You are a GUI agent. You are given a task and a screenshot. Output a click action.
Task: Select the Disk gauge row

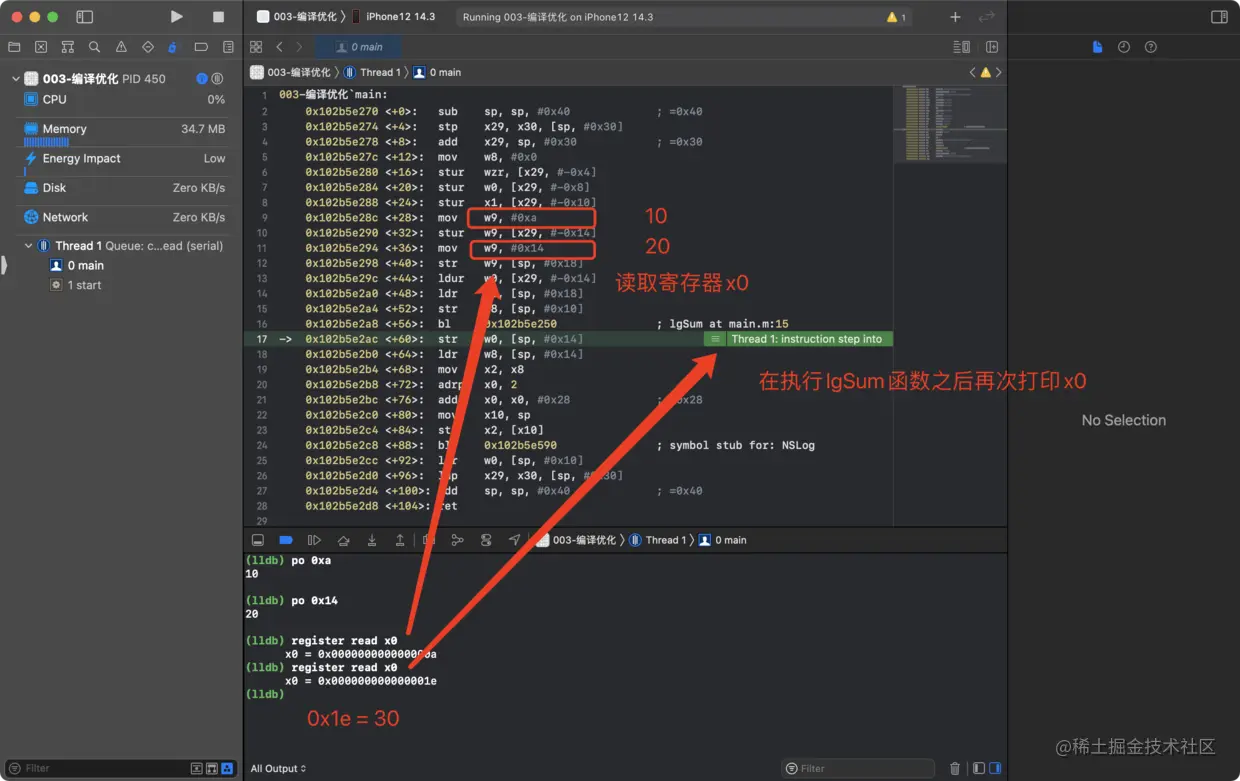125,188
